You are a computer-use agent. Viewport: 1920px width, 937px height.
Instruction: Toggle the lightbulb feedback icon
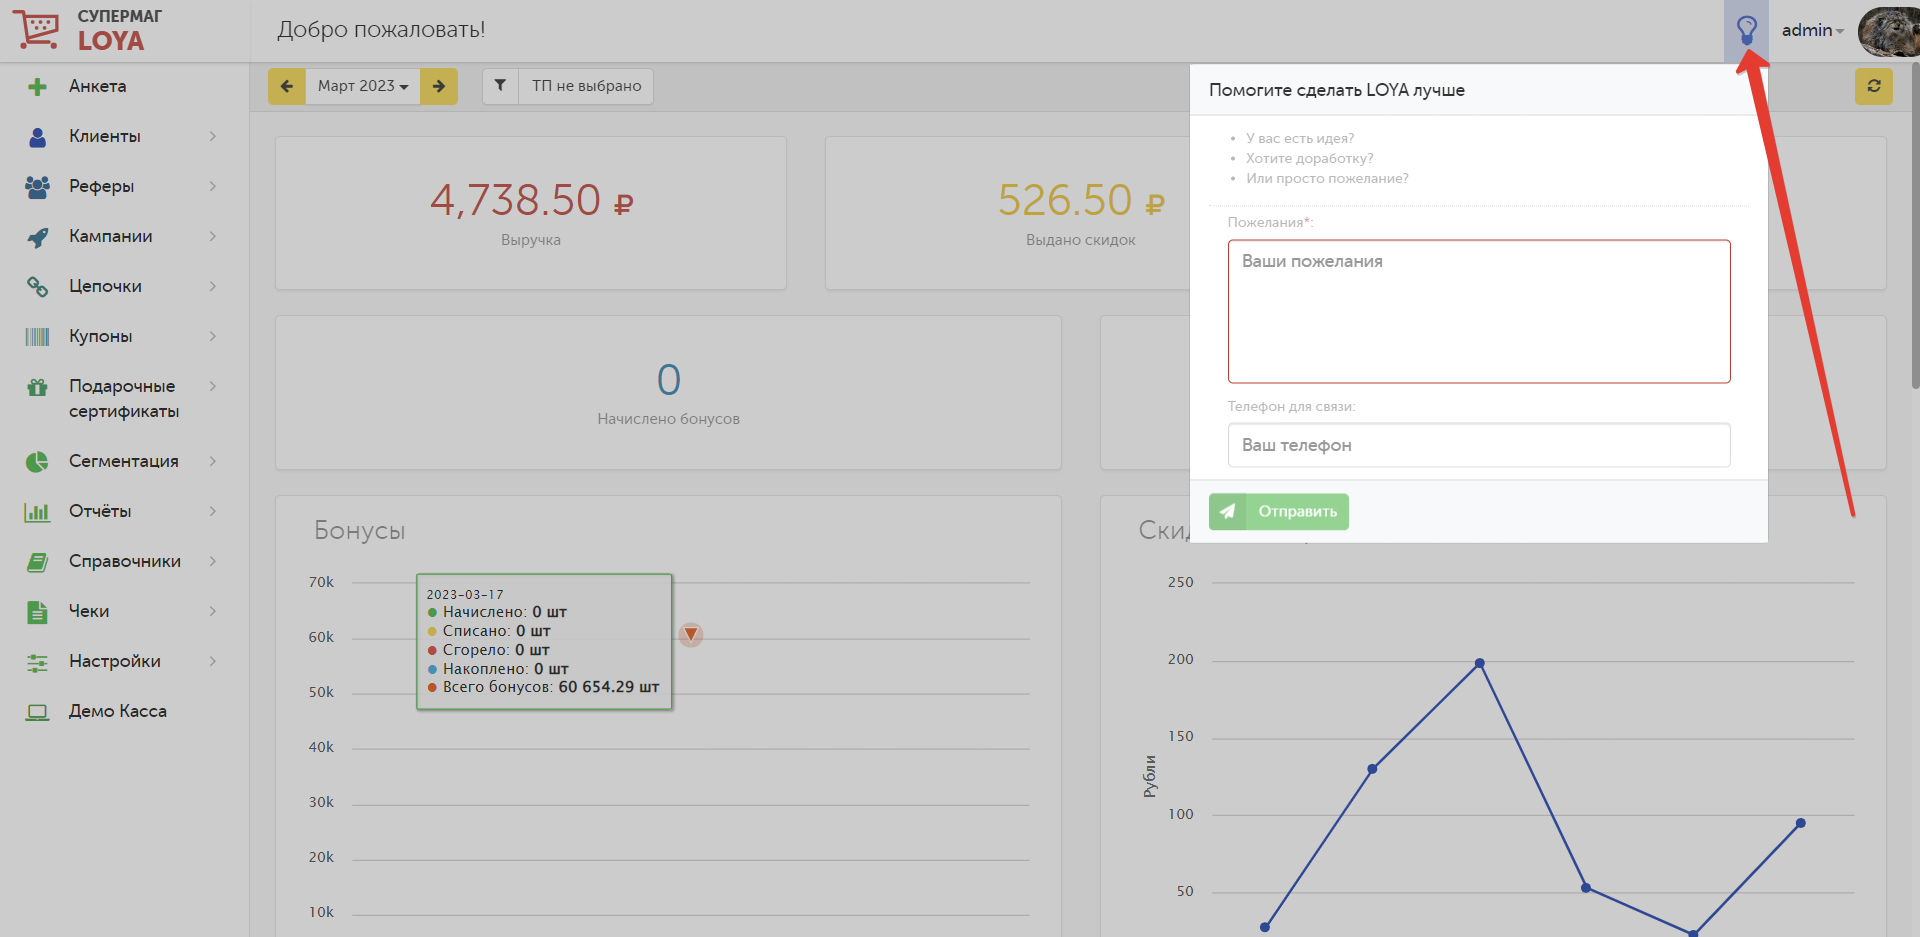coord(1746,30)
